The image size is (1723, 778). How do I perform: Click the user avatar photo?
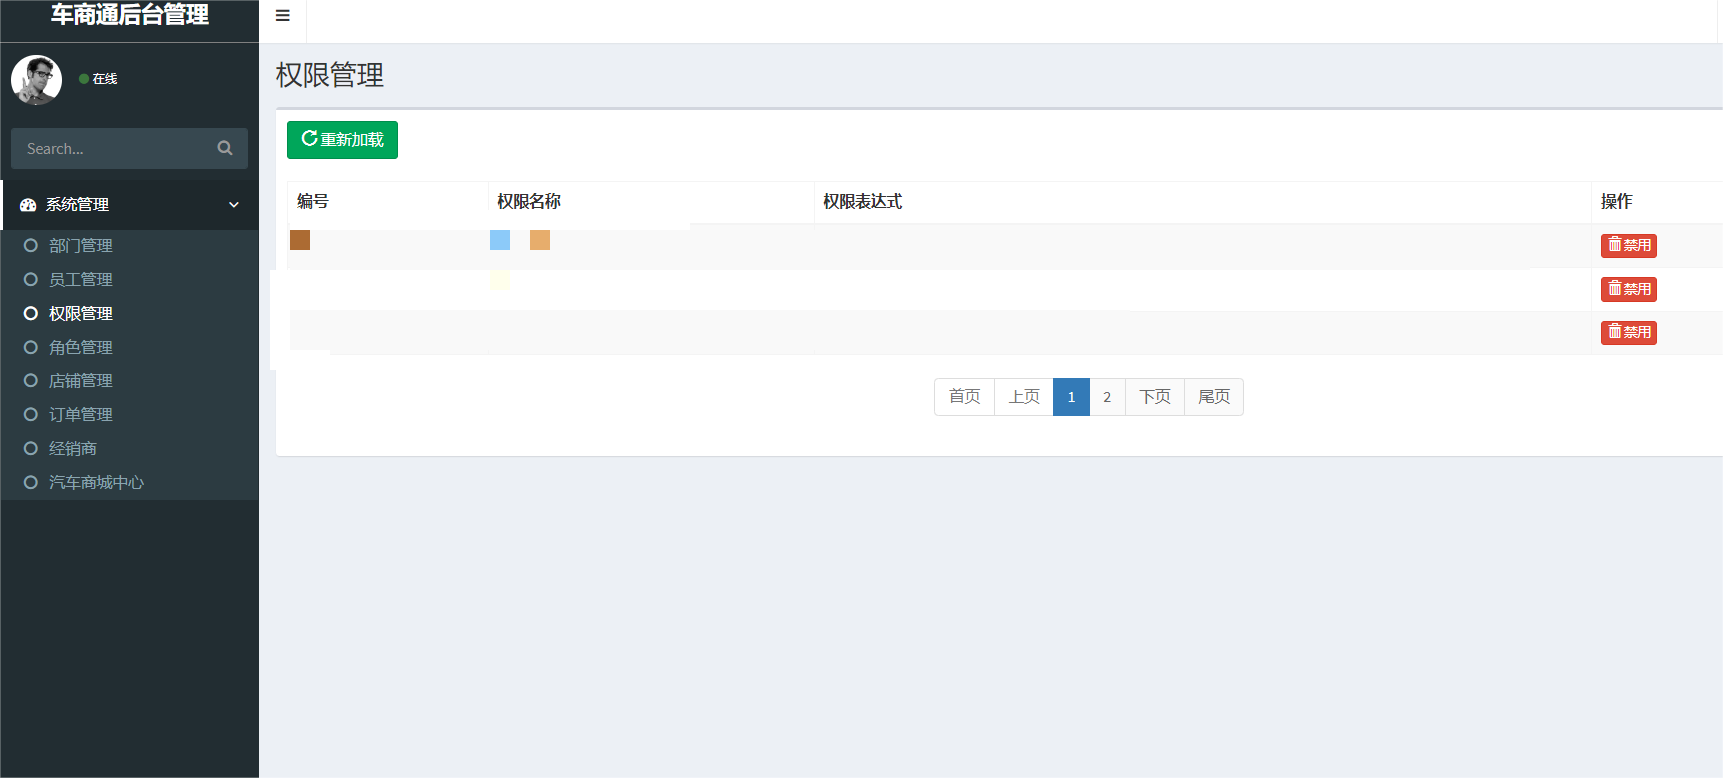36,80
